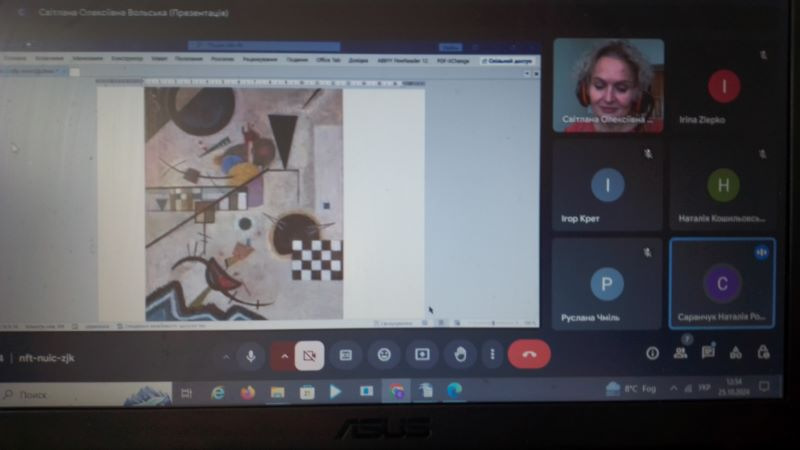This screenshot has height=450, width=800.
Task: Click meeting code nft-nuic-zjk
Action: pyautogui.click(x=46, y=358)
